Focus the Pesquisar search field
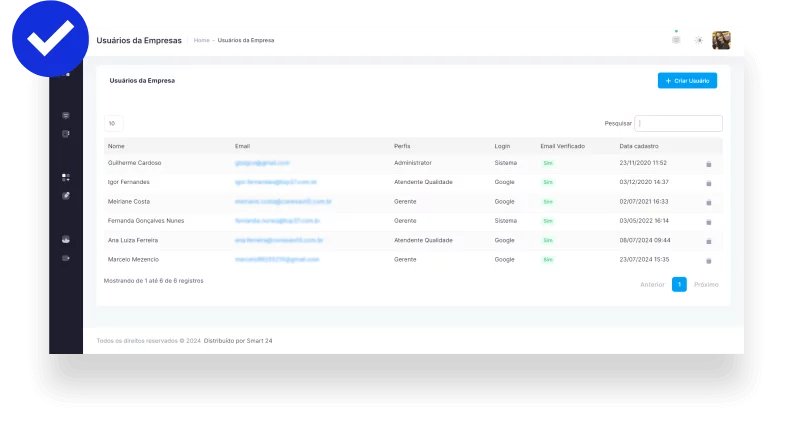Viewport: 794px width, 437px height. tap(679, 123)
